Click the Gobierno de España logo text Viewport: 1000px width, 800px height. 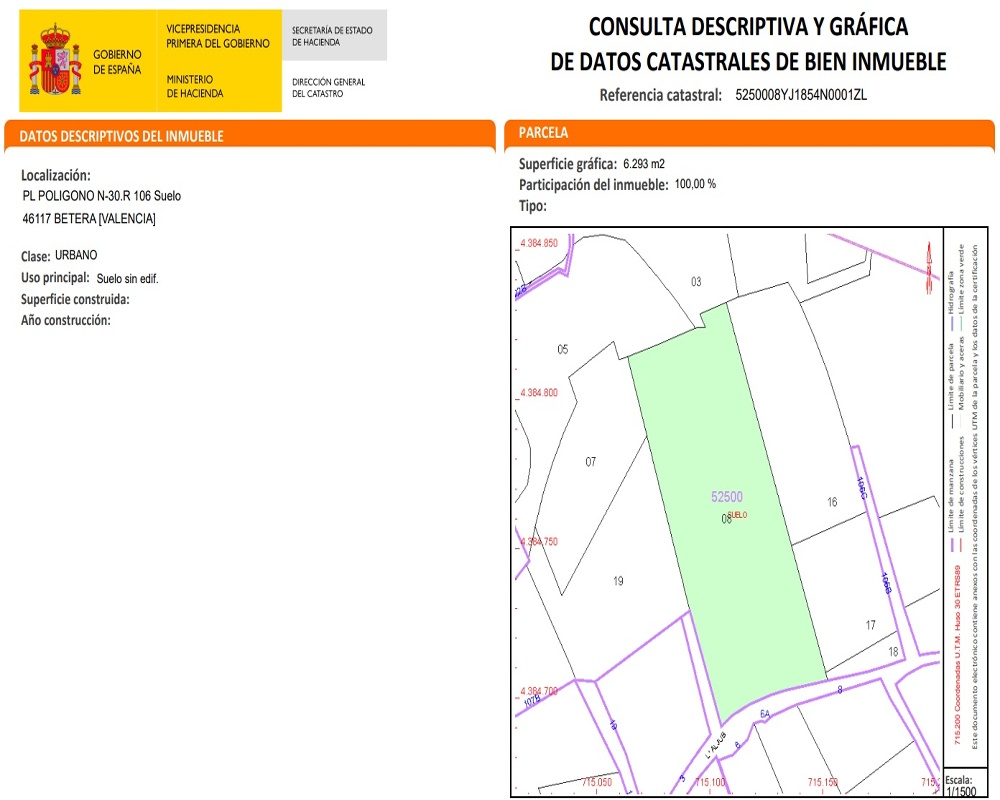pyautogui.click(x=117, y=62)
